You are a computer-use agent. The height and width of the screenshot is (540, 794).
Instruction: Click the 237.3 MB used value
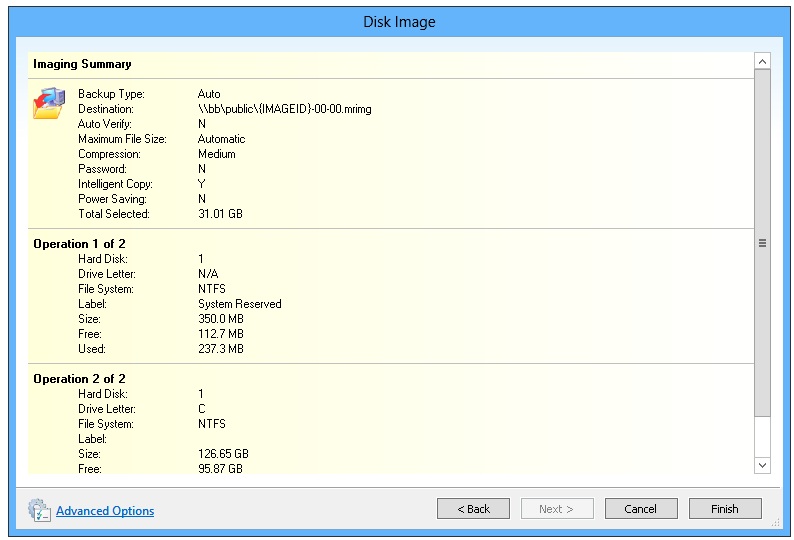point(221,349)
